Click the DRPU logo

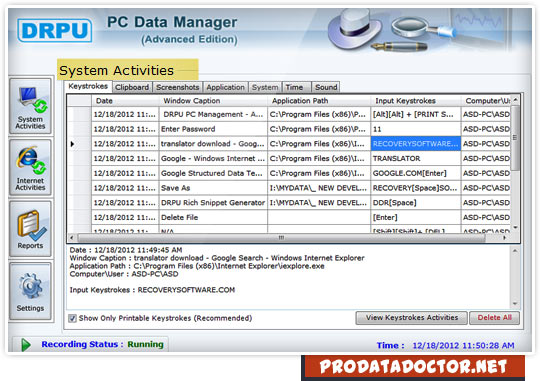[x=55, y=31]
